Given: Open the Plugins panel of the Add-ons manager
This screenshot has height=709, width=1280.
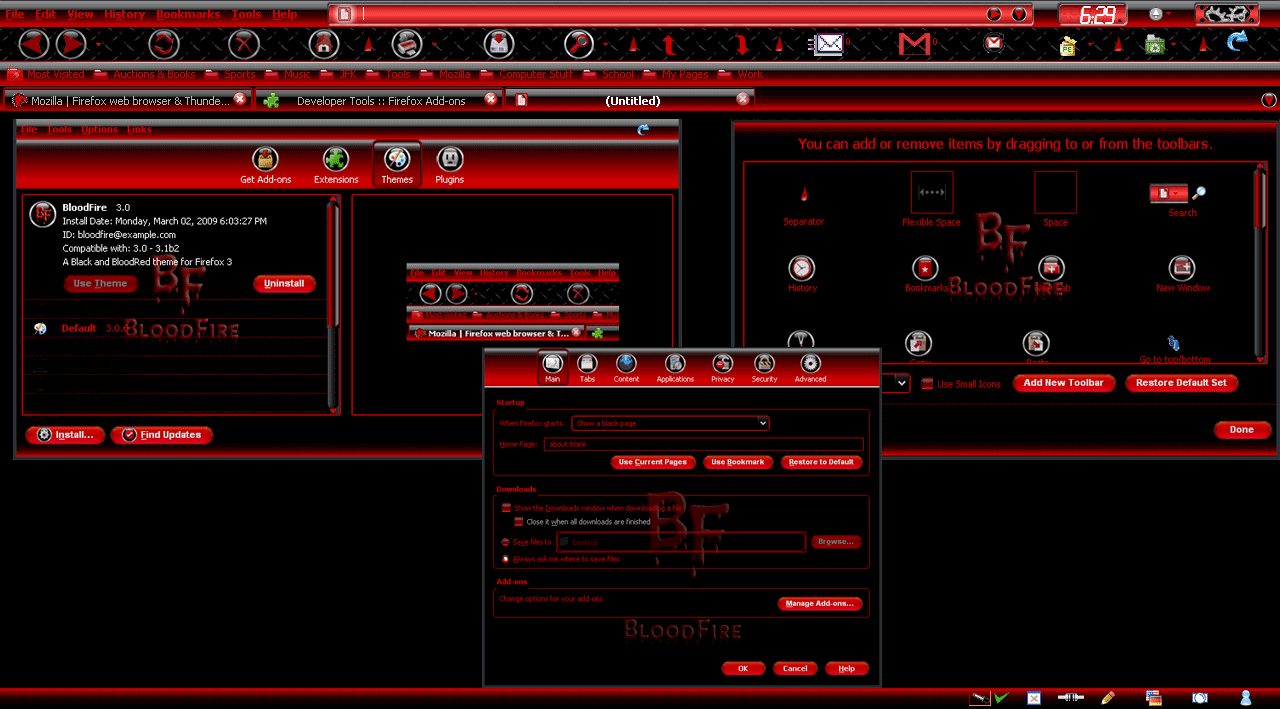Looking at the screenshot, I should tap(449, 164).
